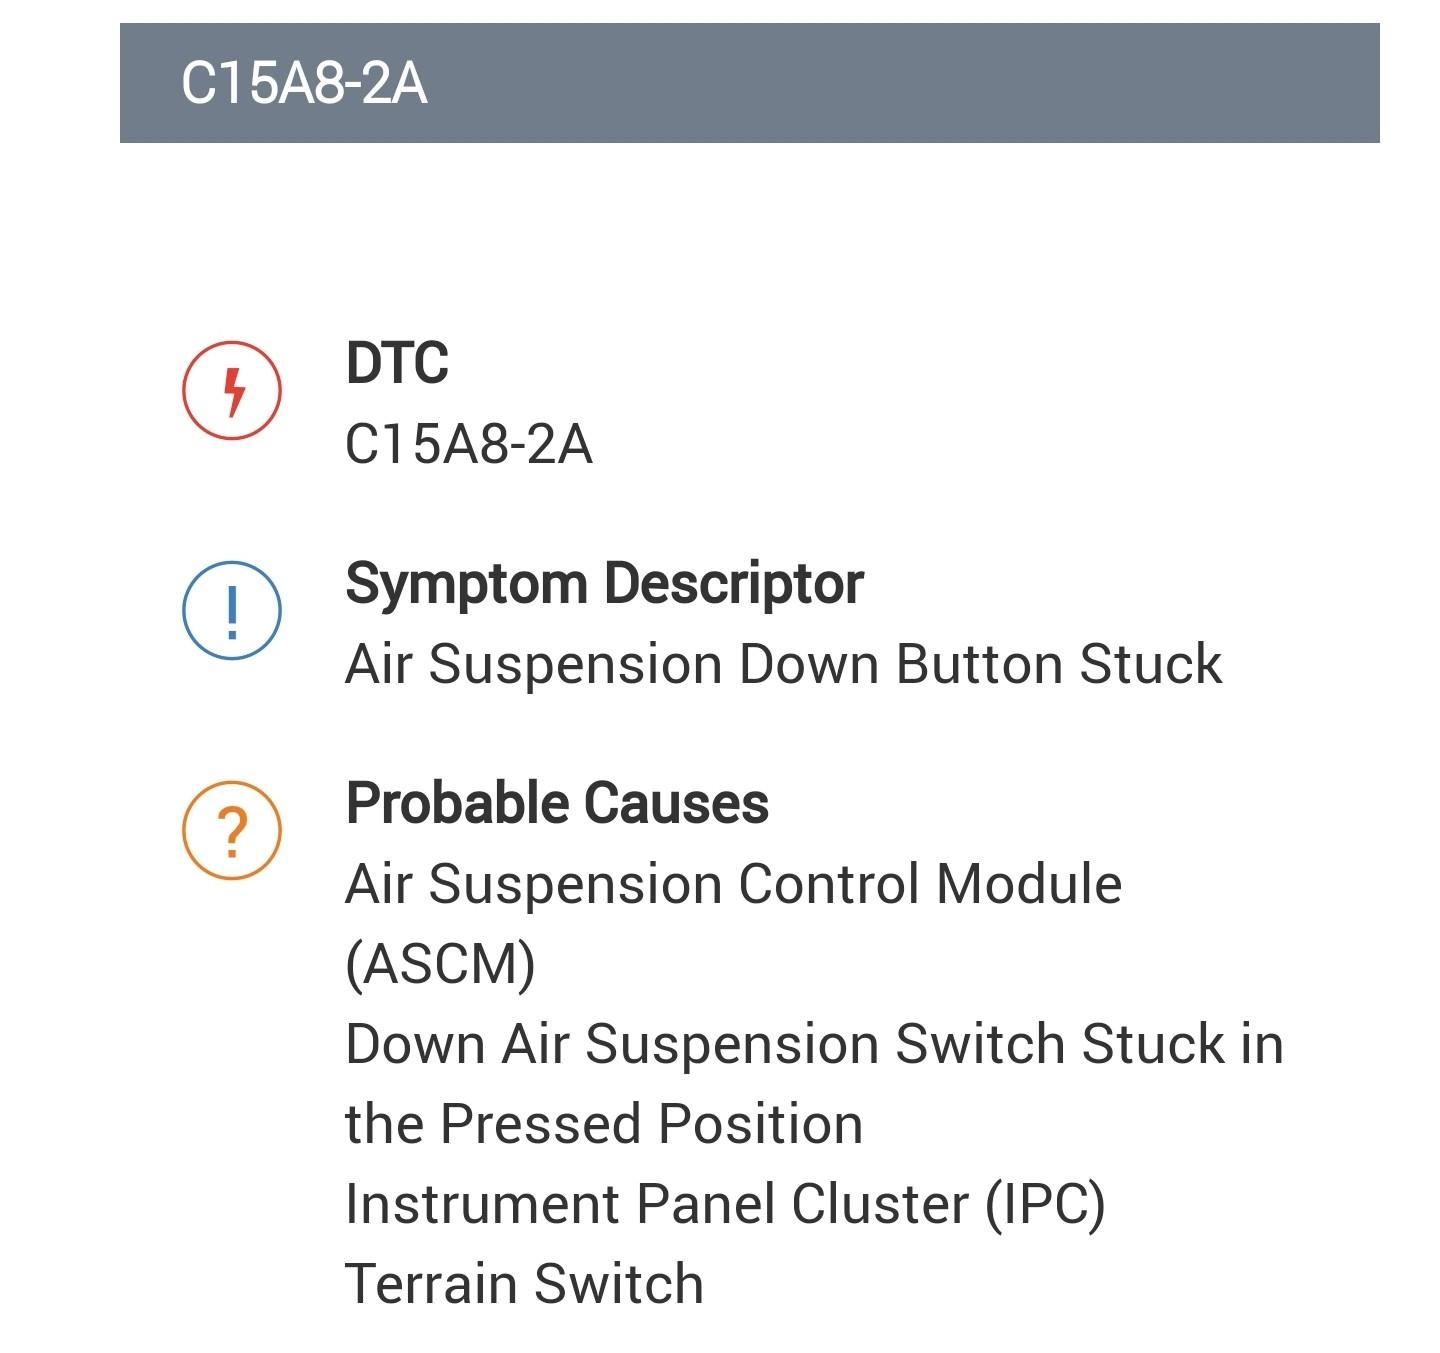The width and height of the screenshot is (1440, 1353).
Task: Click the blue exclamation Symptom Descriptor icon
Action: coord(231,610)
